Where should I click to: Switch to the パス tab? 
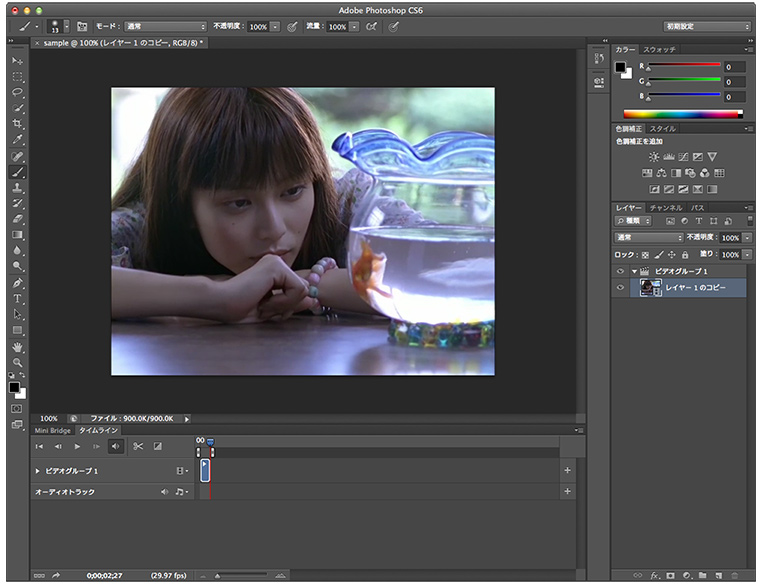tap(697, 208)
